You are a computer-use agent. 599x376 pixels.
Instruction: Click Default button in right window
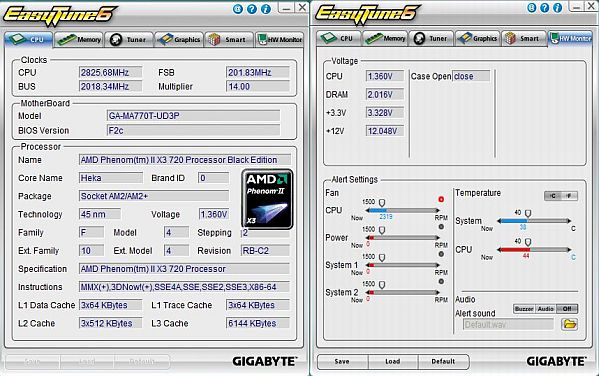(x=443, y=361)
